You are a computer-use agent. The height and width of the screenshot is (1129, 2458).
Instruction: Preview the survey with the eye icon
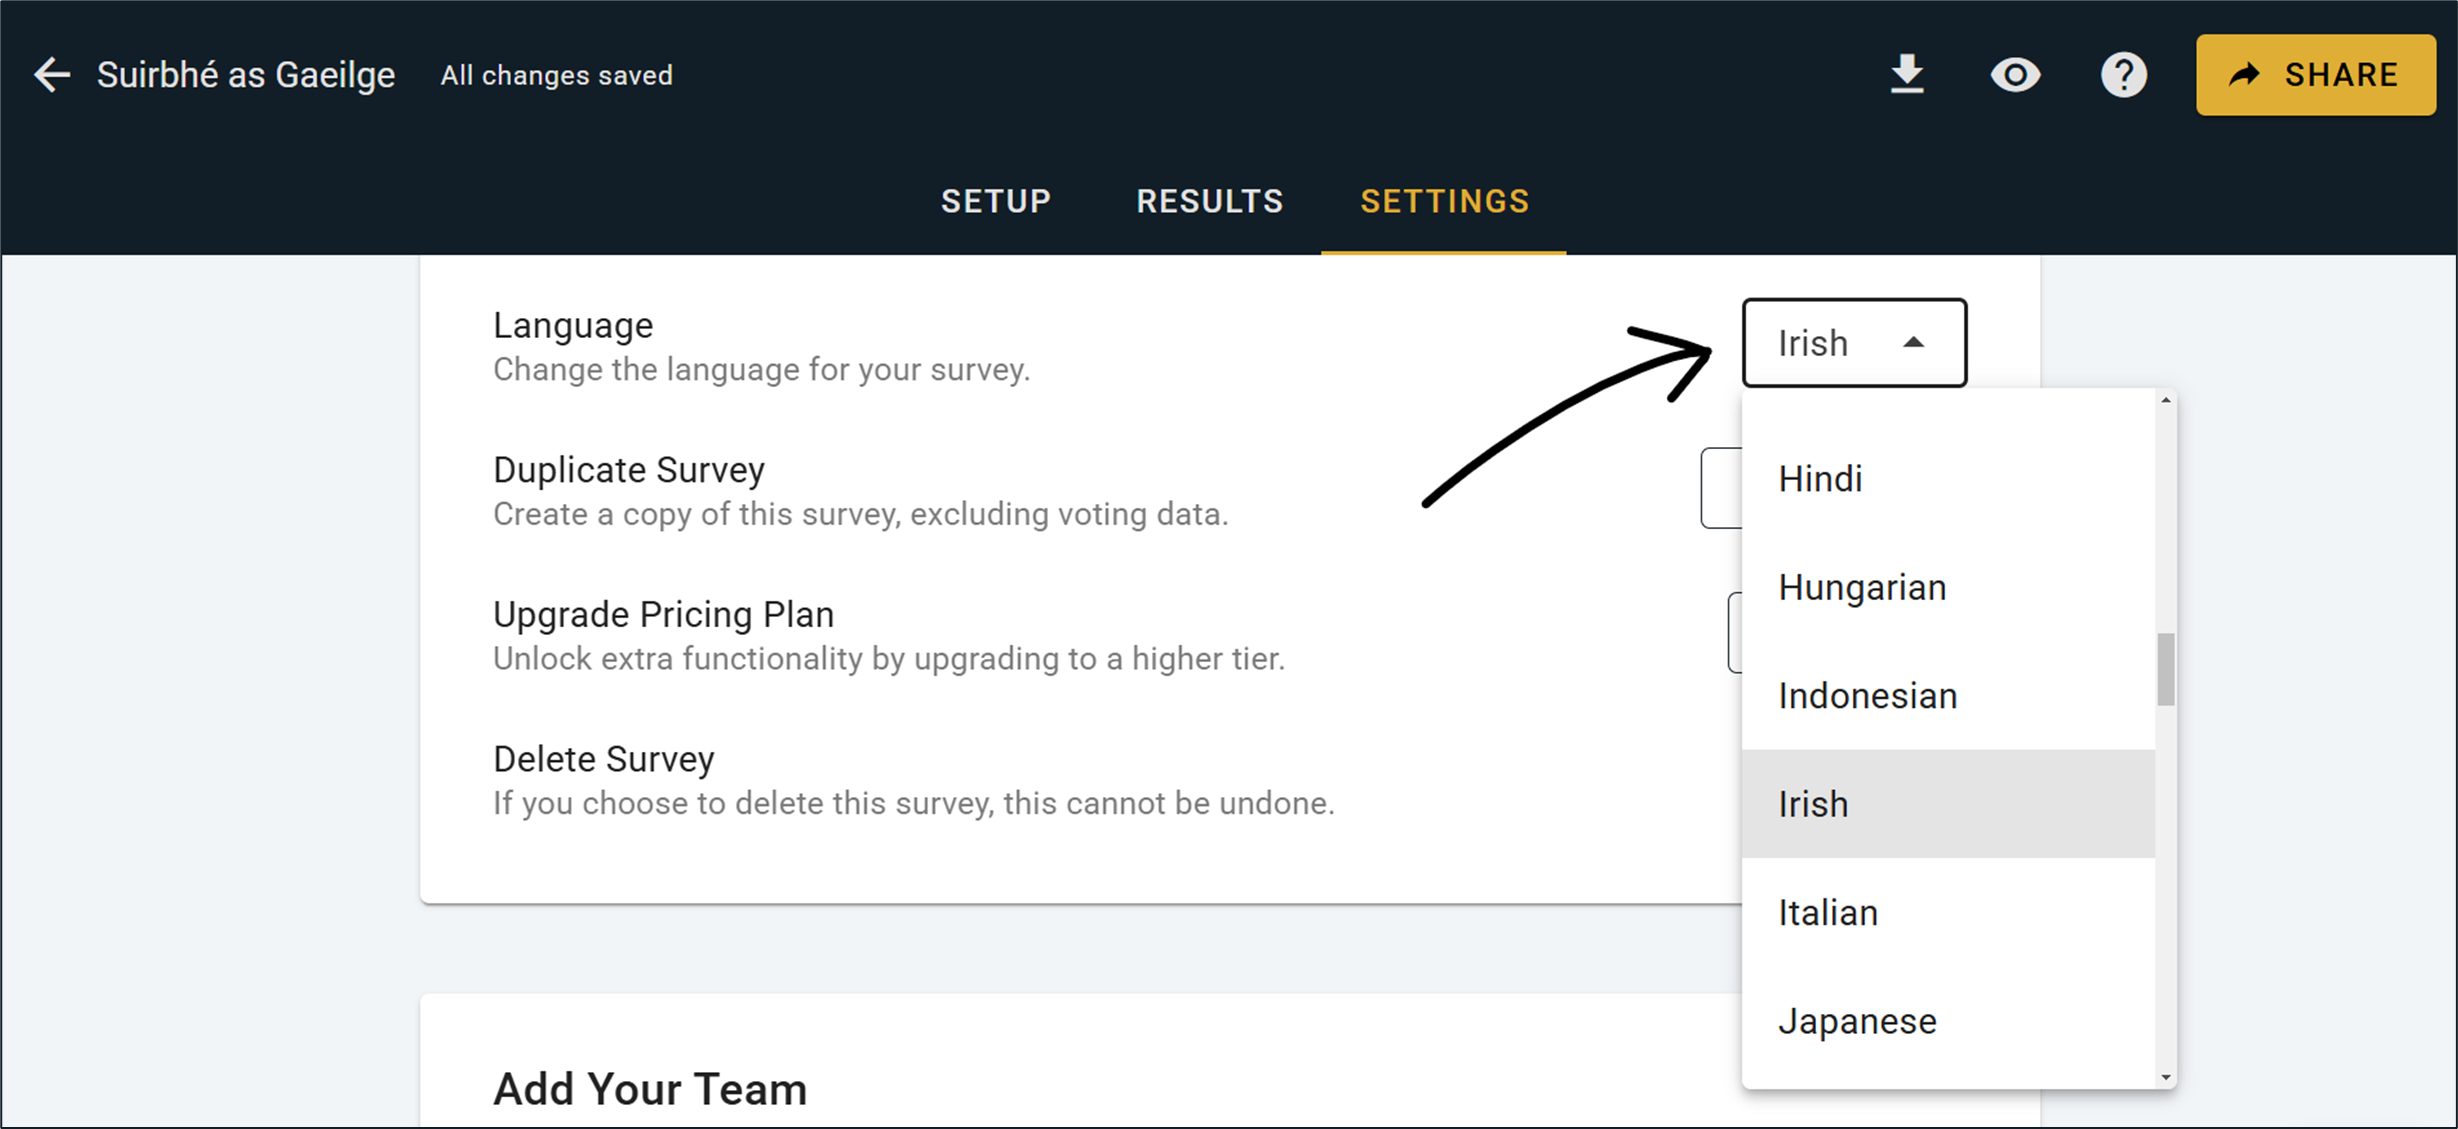click(2015, 75)
